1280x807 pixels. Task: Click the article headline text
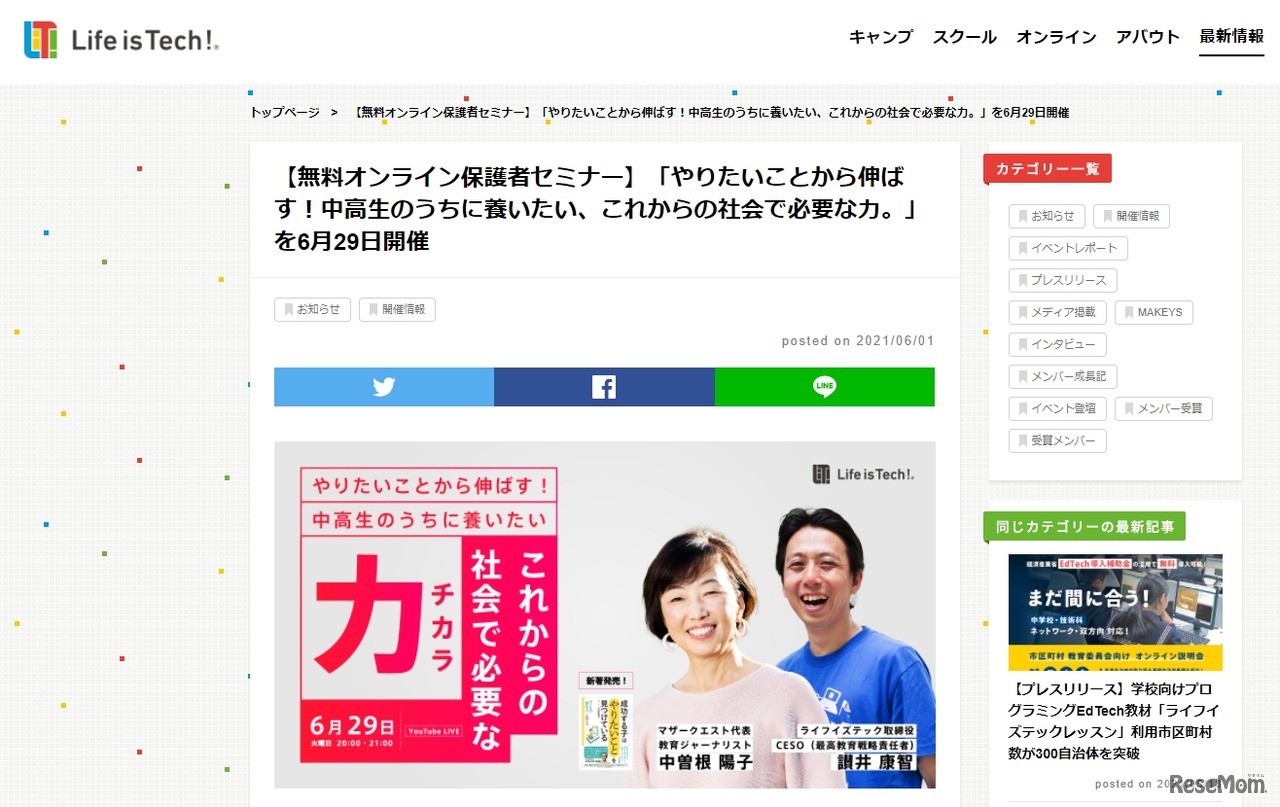coord(595,210)
